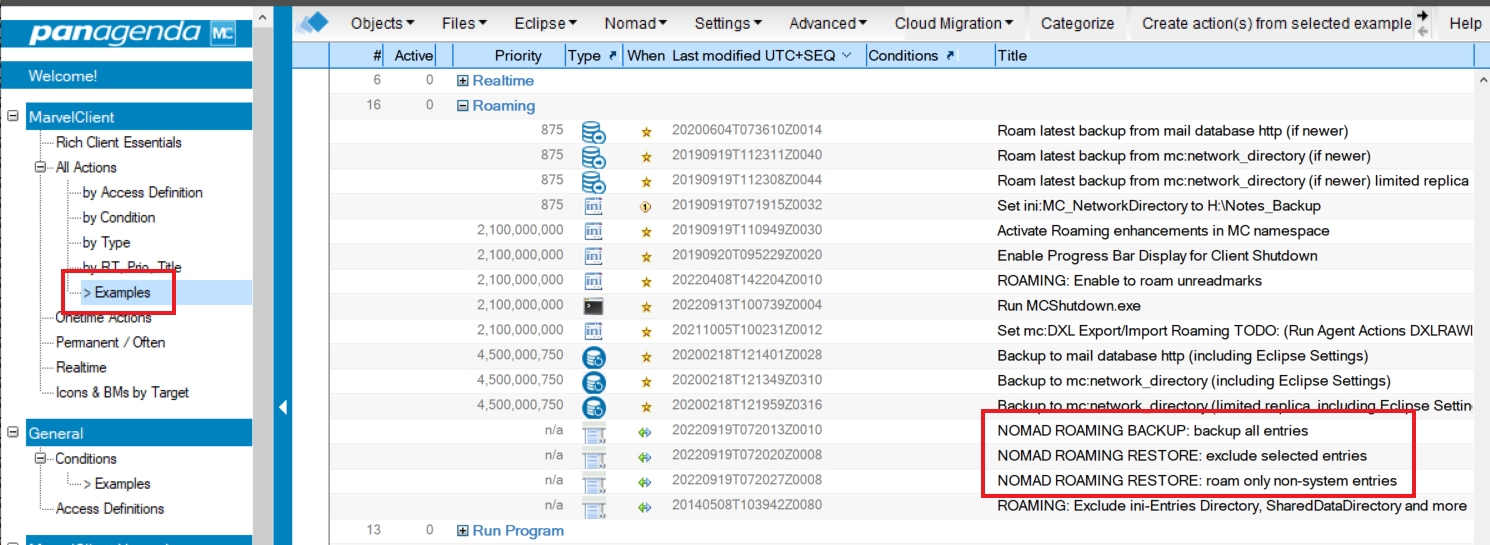
Task: Click ini icon of Activate Roaming enhancements row
Action: (593, 231)
